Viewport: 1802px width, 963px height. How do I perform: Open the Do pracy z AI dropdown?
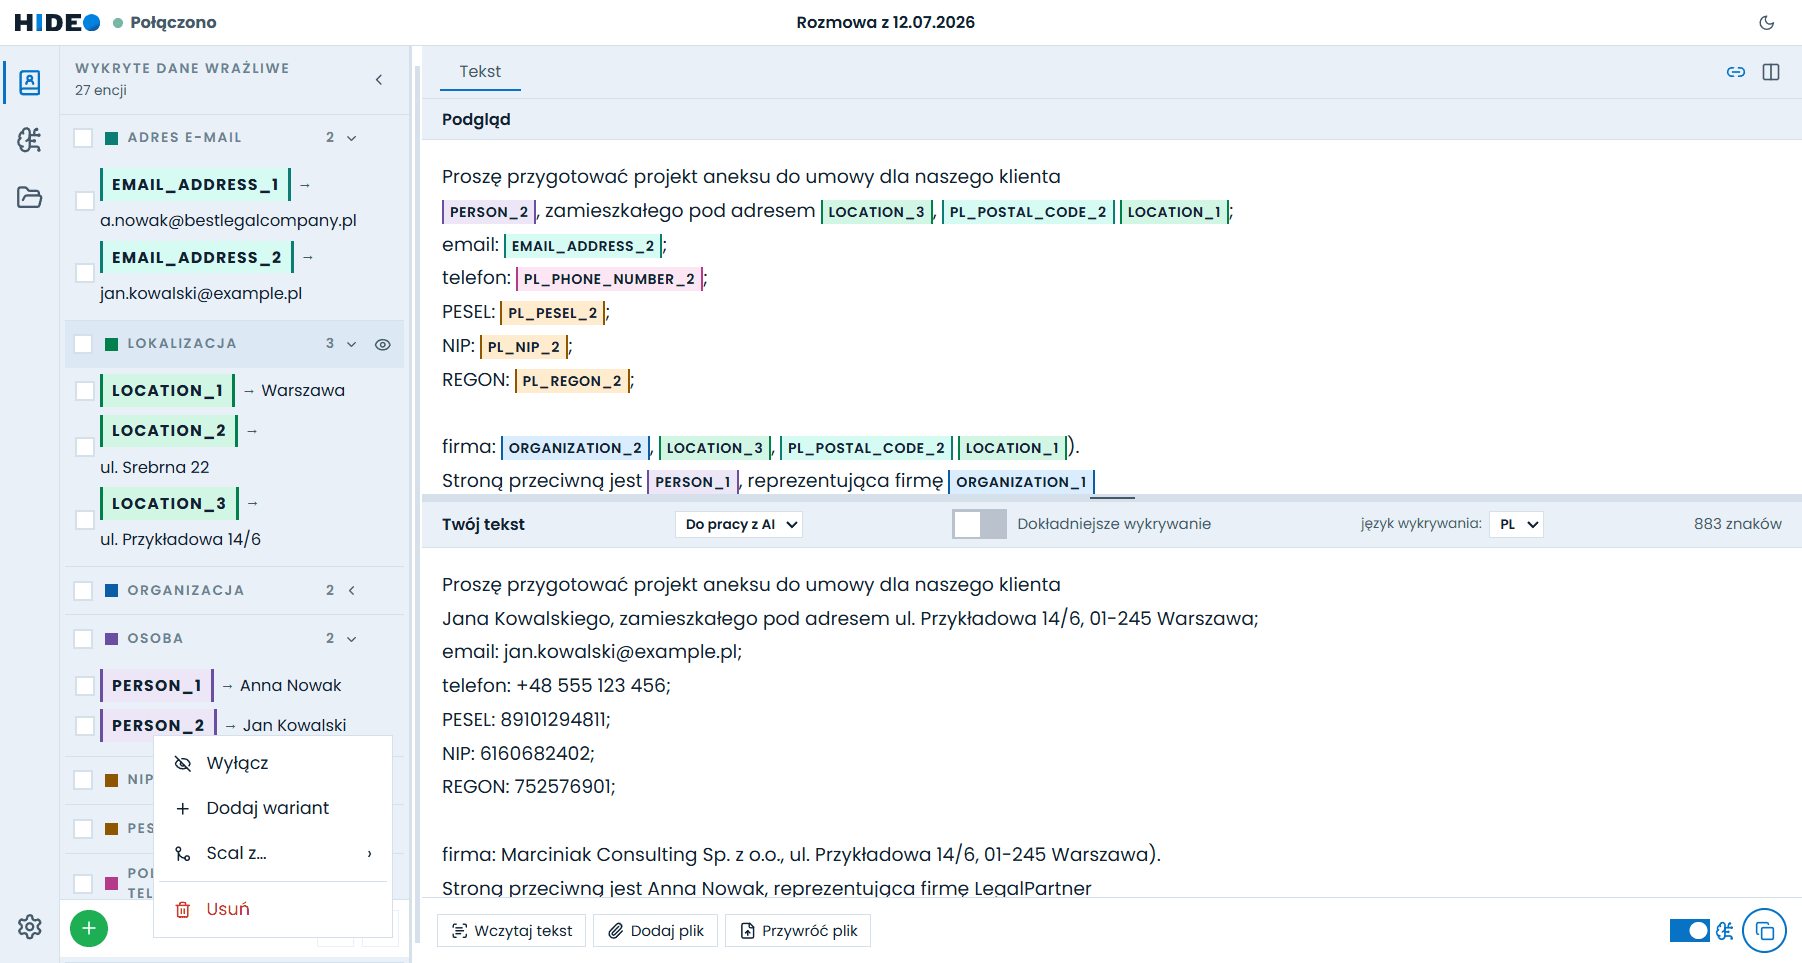739,524
